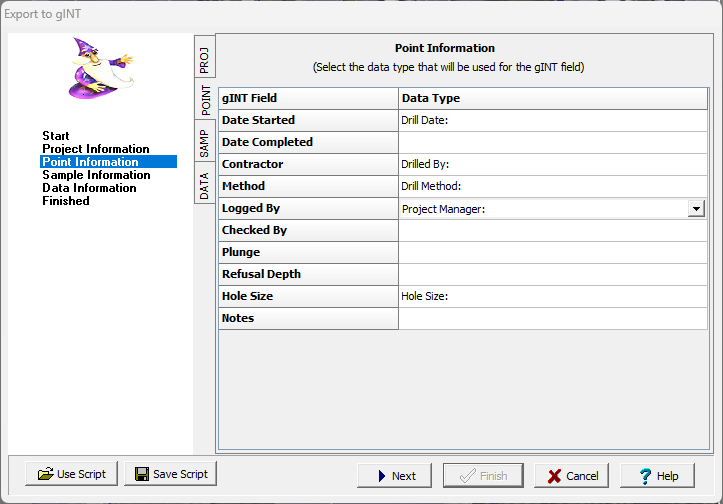Select Sample Information in steps list
This screenshot has height=504, width=723.
[96, 175]
